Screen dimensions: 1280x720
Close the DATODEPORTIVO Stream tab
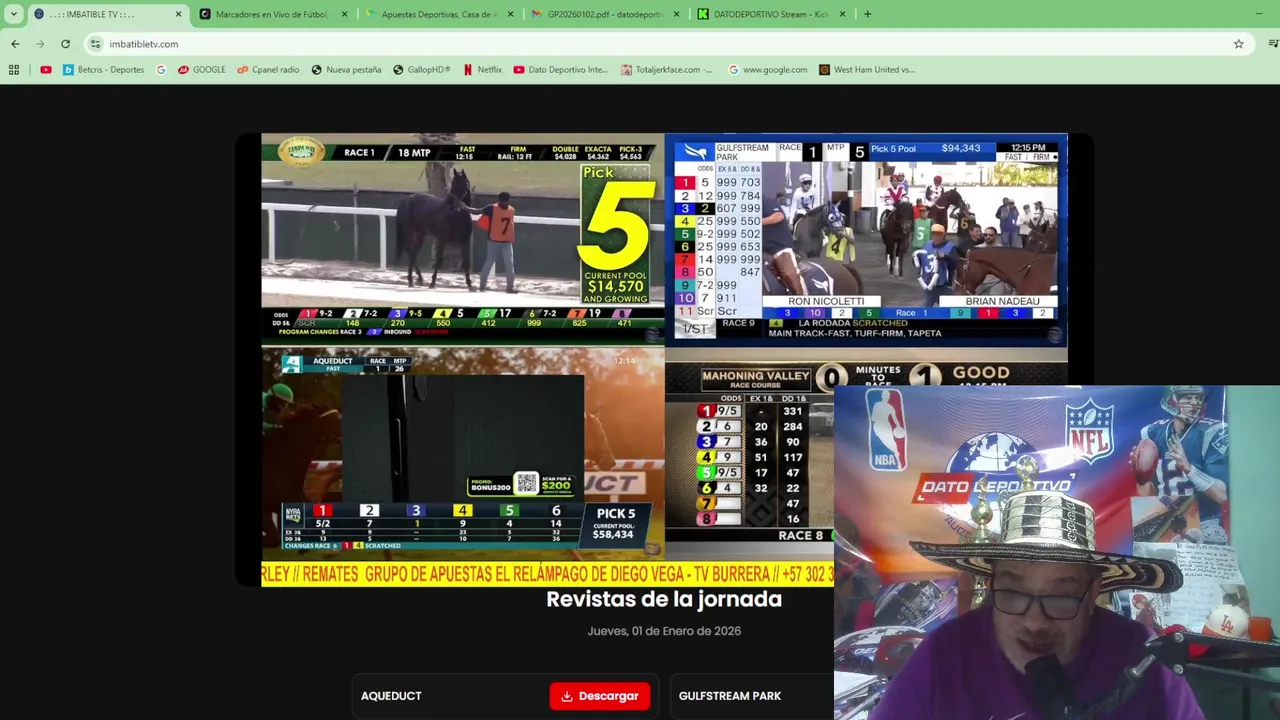[842, 14]
